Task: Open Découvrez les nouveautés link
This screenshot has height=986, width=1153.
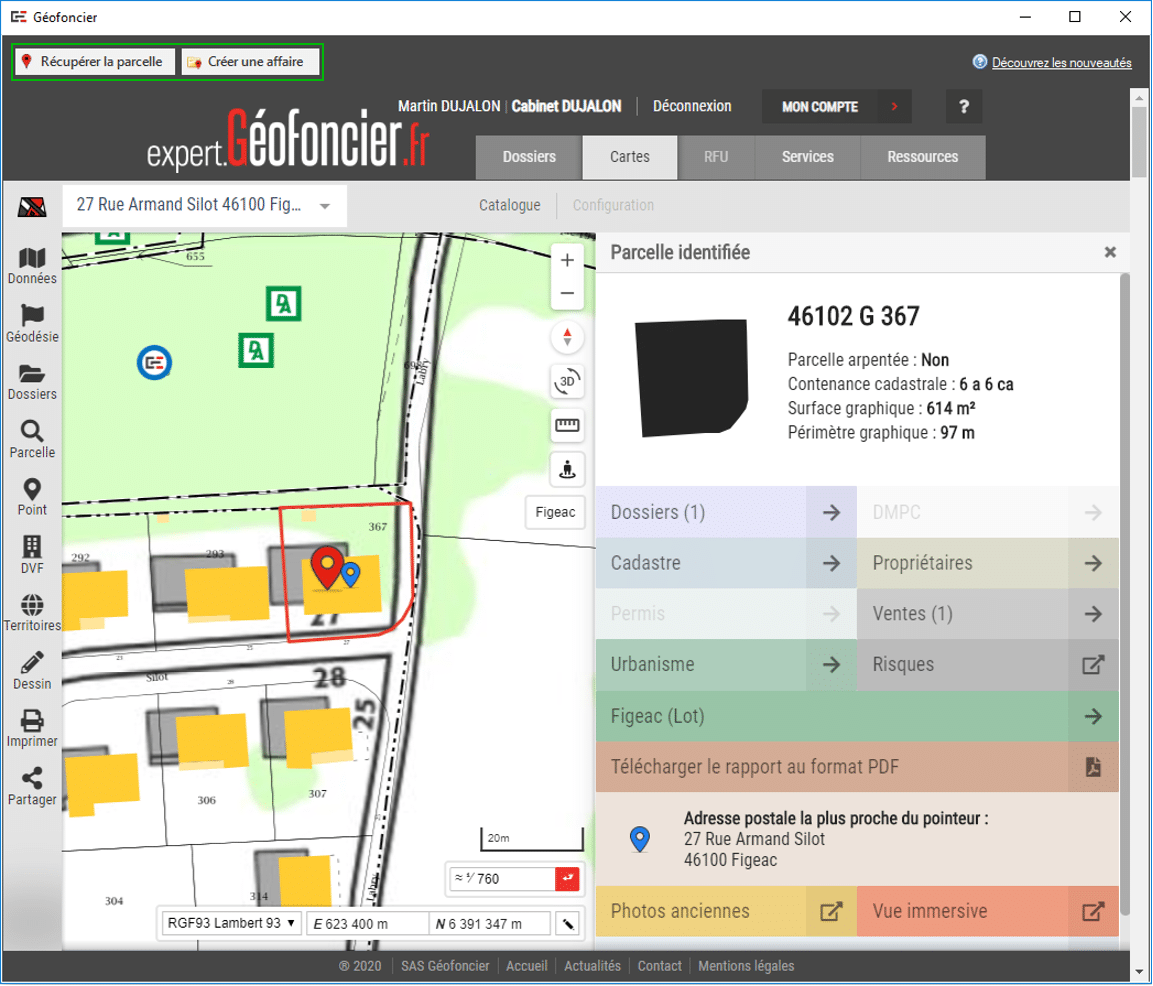Action: (1061, 63)
